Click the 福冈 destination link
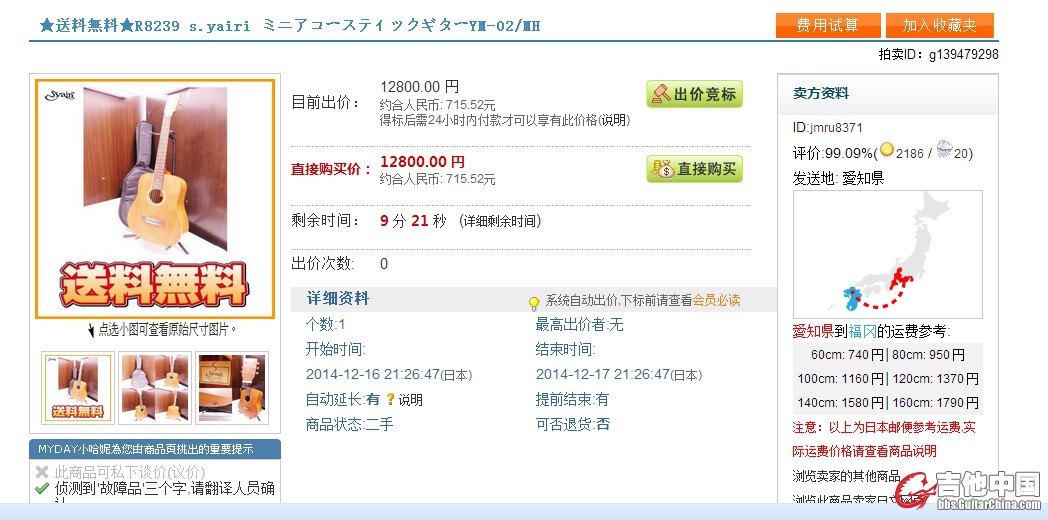The image size is (1048, 520). pyautogui.click(x=862, y=331)
